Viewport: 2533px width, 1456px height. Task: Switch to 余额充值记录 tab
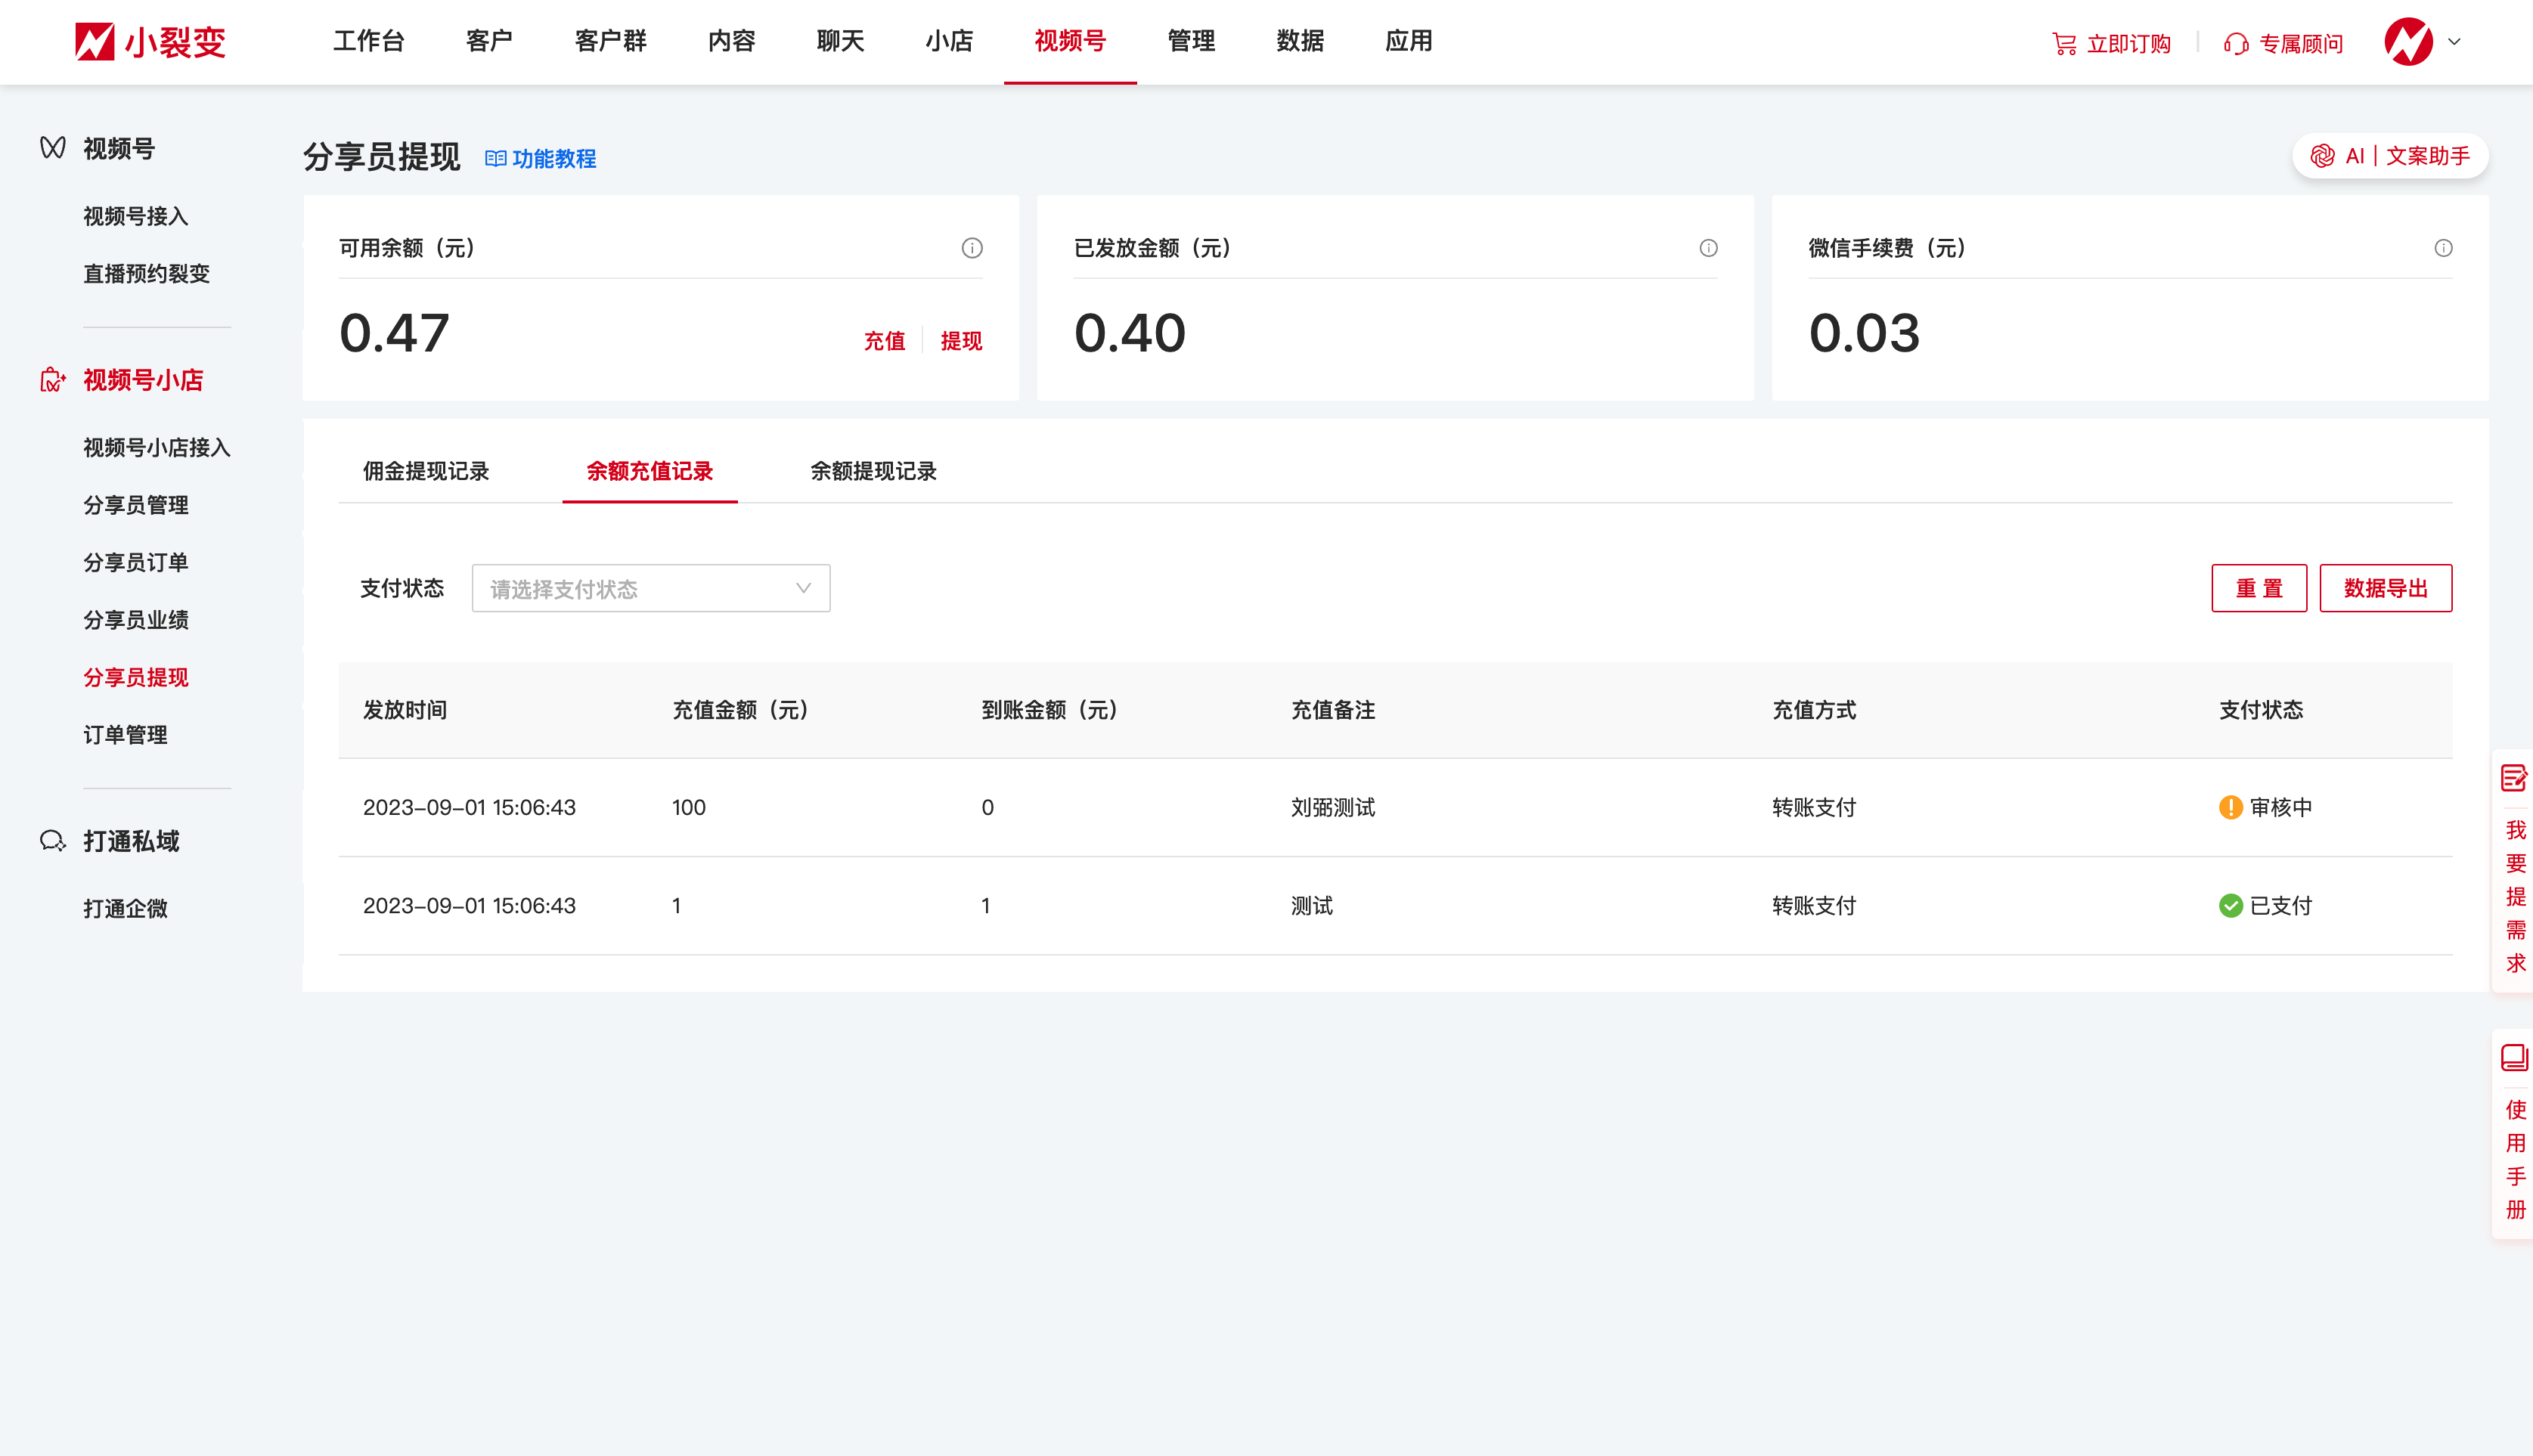click(x=650, y=471)
